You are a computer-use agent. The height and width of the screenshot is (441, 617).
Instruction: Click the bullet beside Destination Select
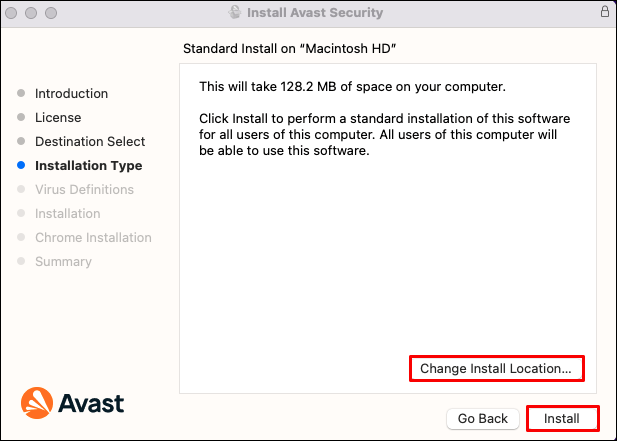[x=21, y=141]
